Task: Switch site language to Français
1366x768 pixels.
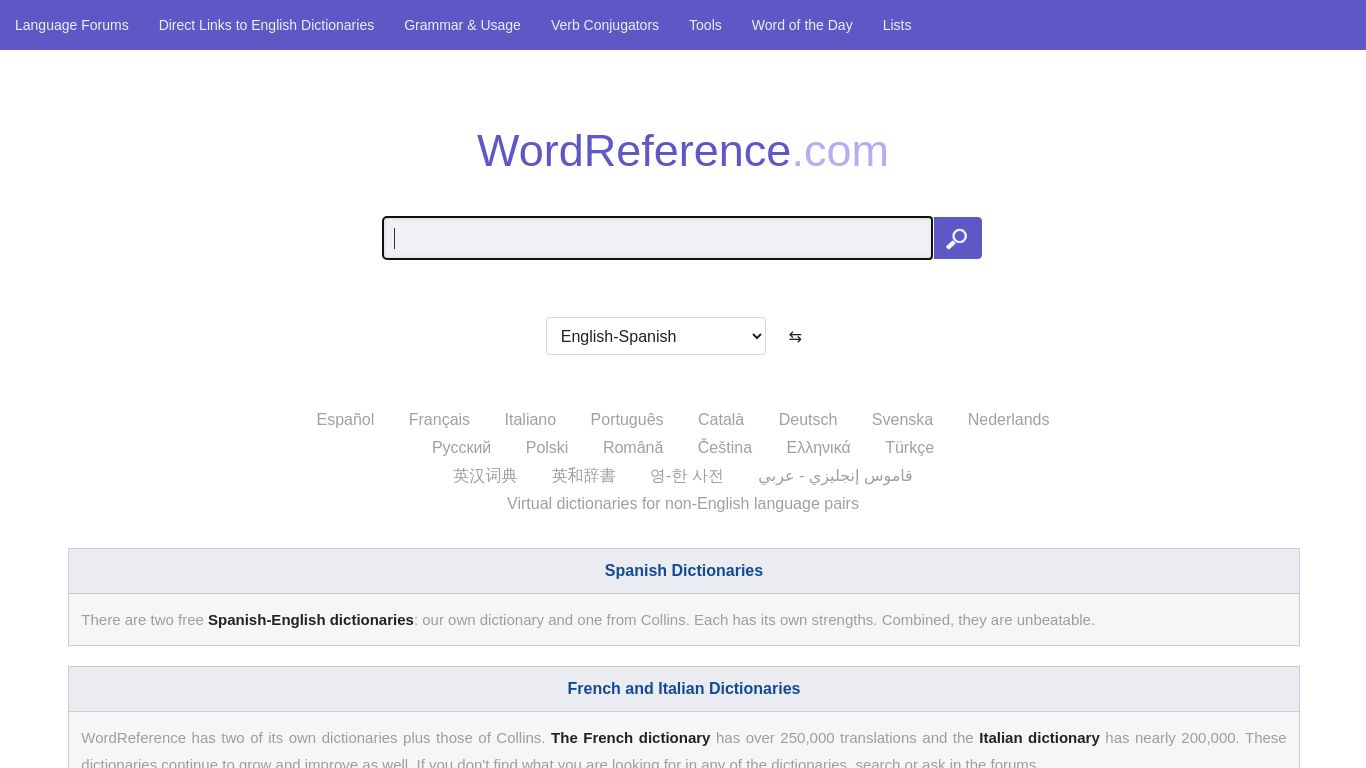Action: click(x=439, y=420)
